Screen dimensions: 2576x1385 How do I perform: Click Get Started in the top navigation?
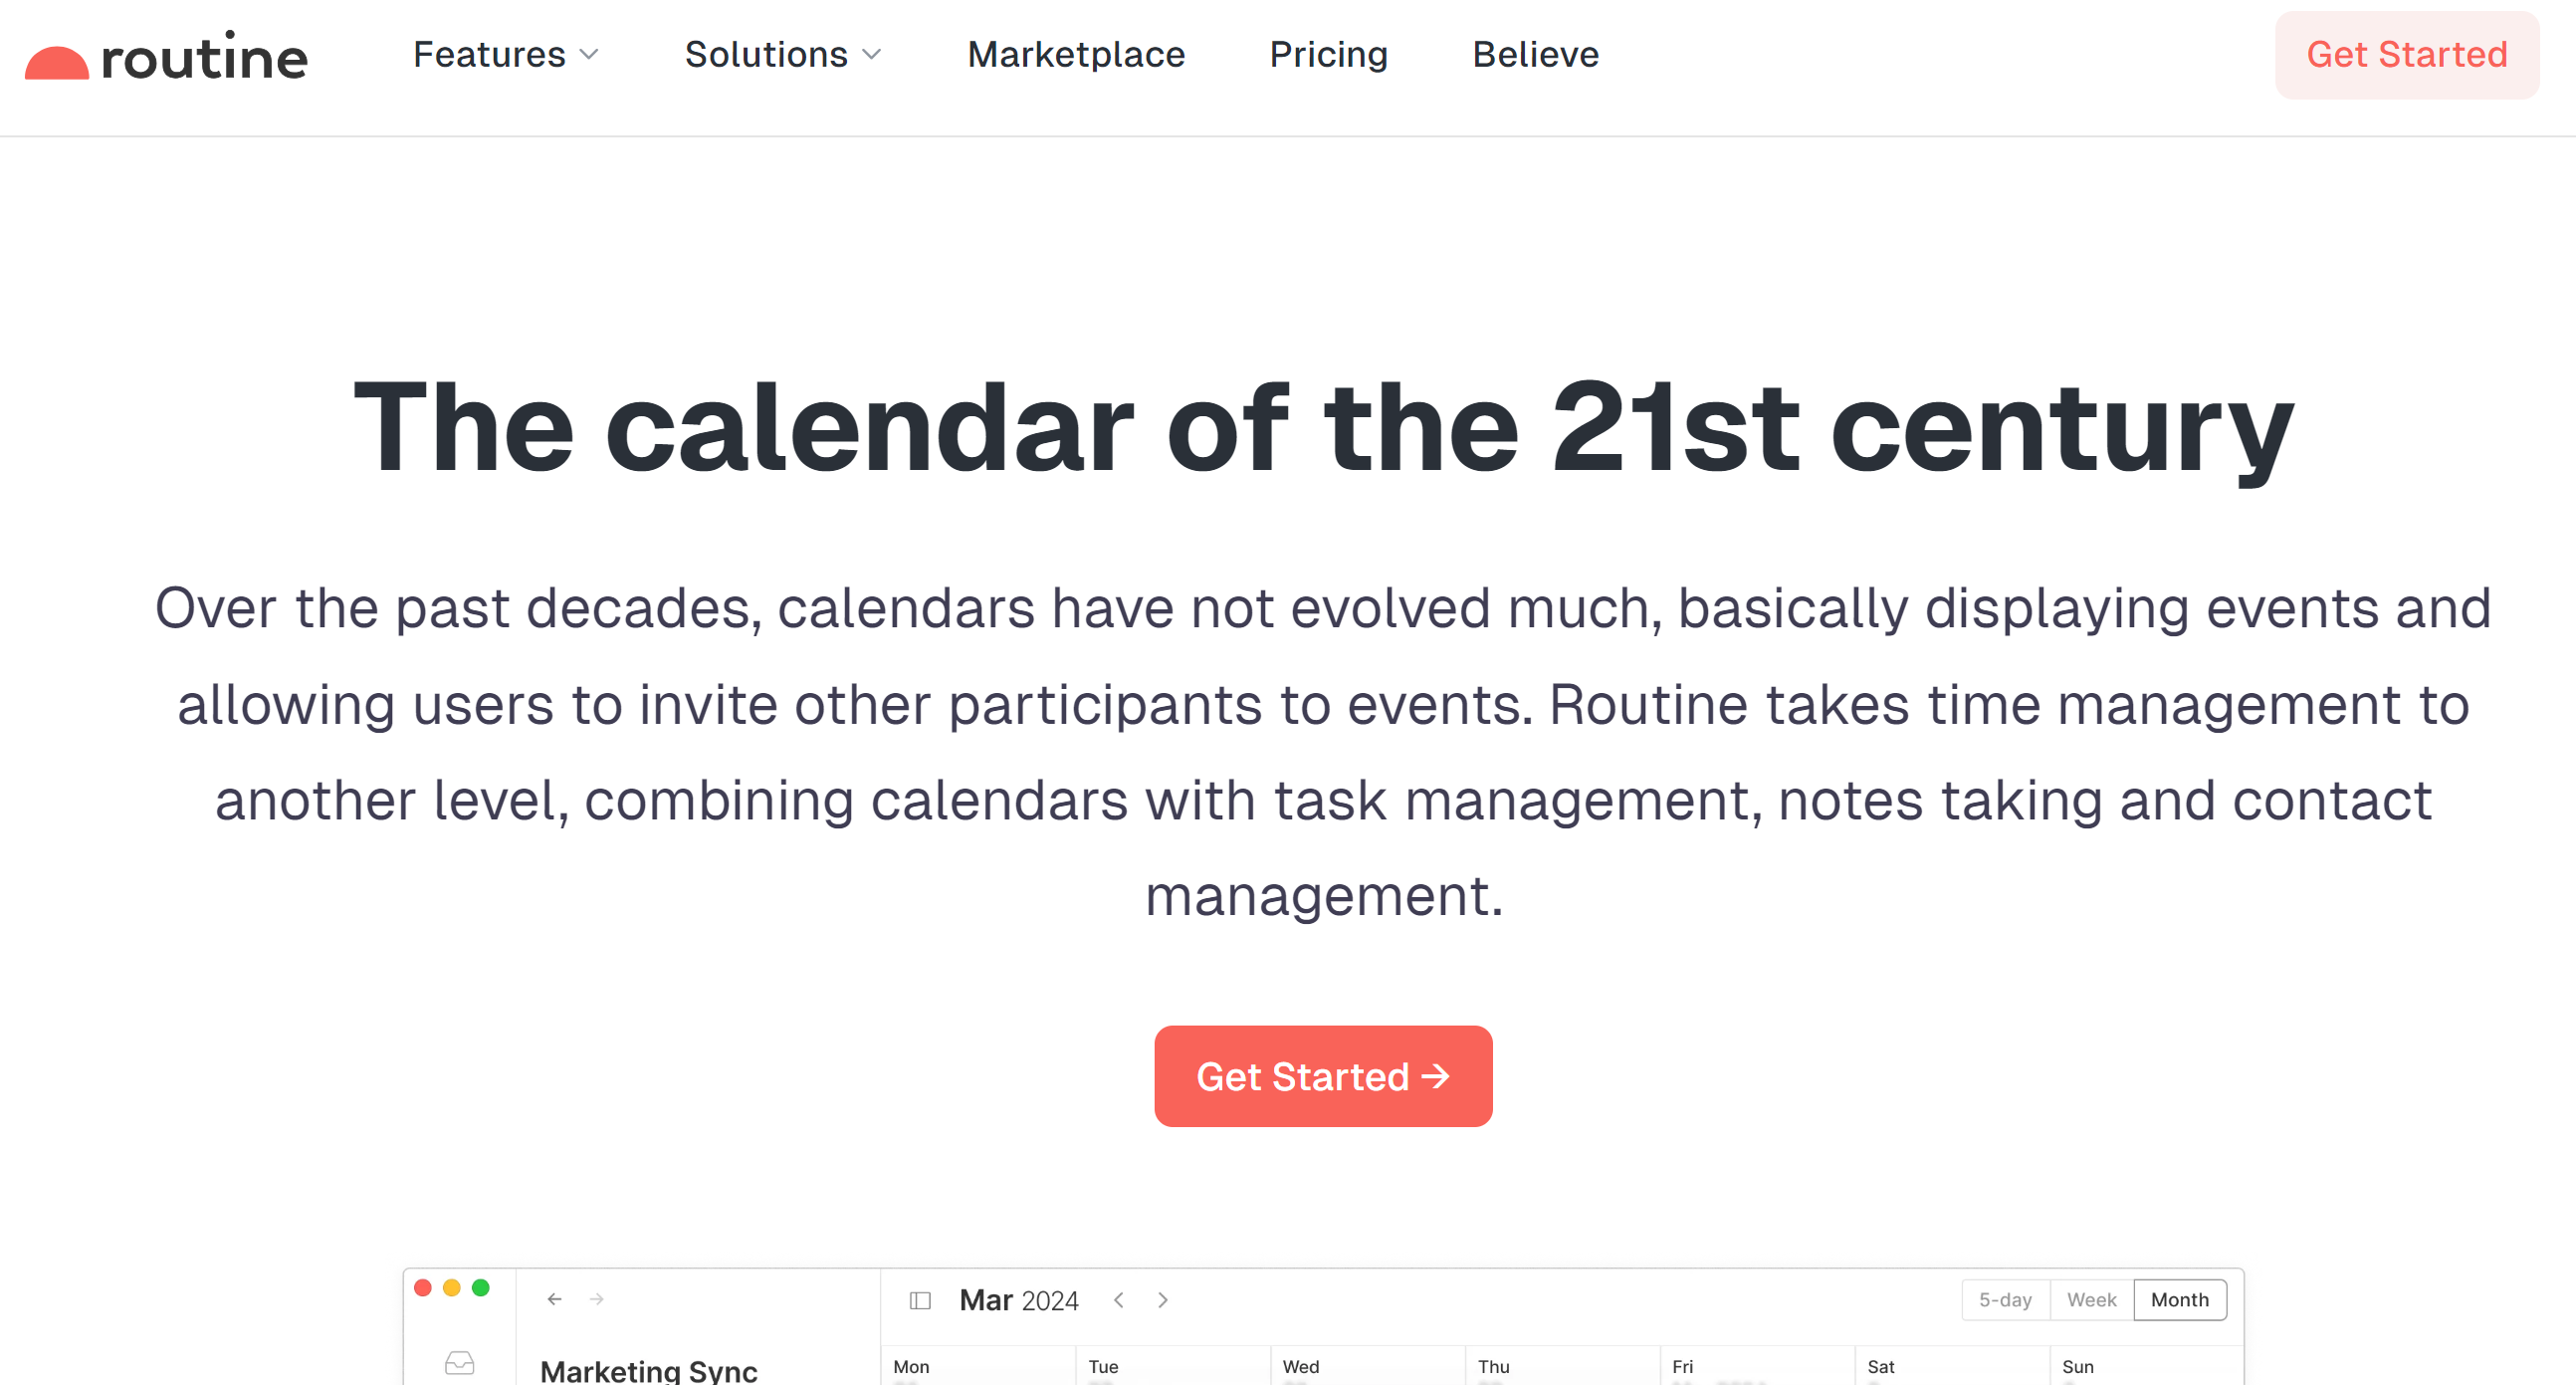tap(2406, 54)
